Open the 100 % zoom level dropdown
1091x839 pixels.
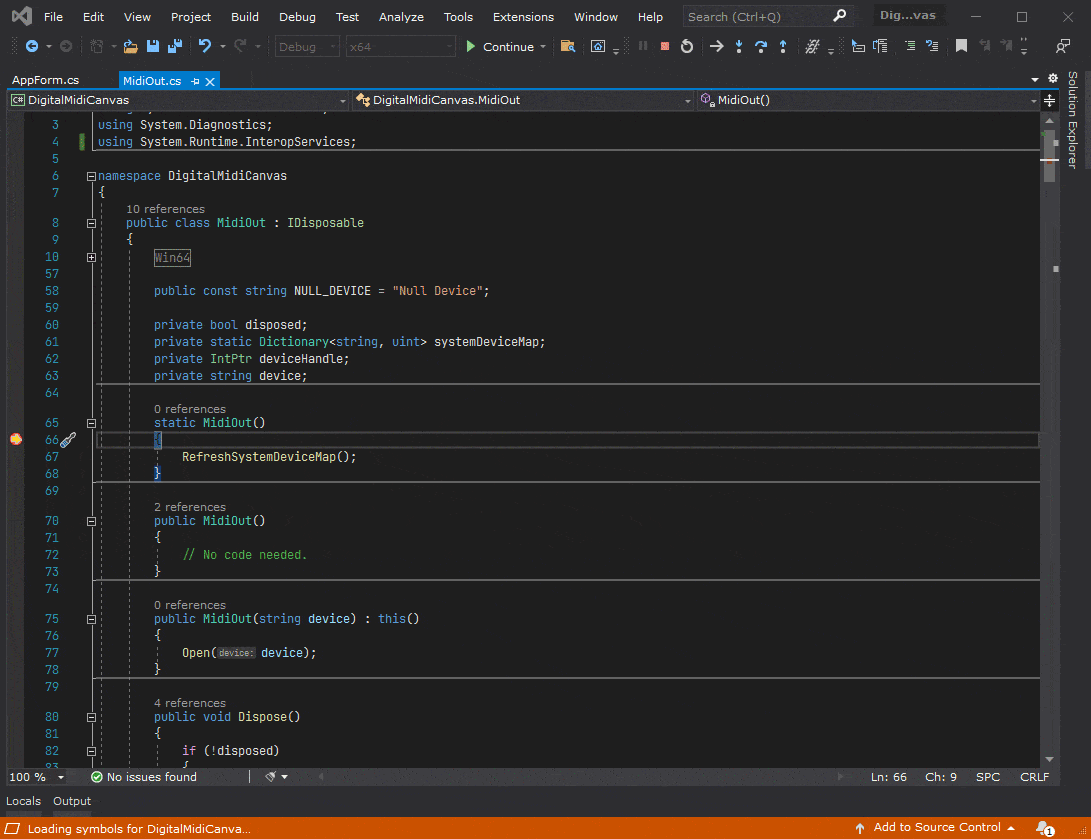(x=61, y=777)
